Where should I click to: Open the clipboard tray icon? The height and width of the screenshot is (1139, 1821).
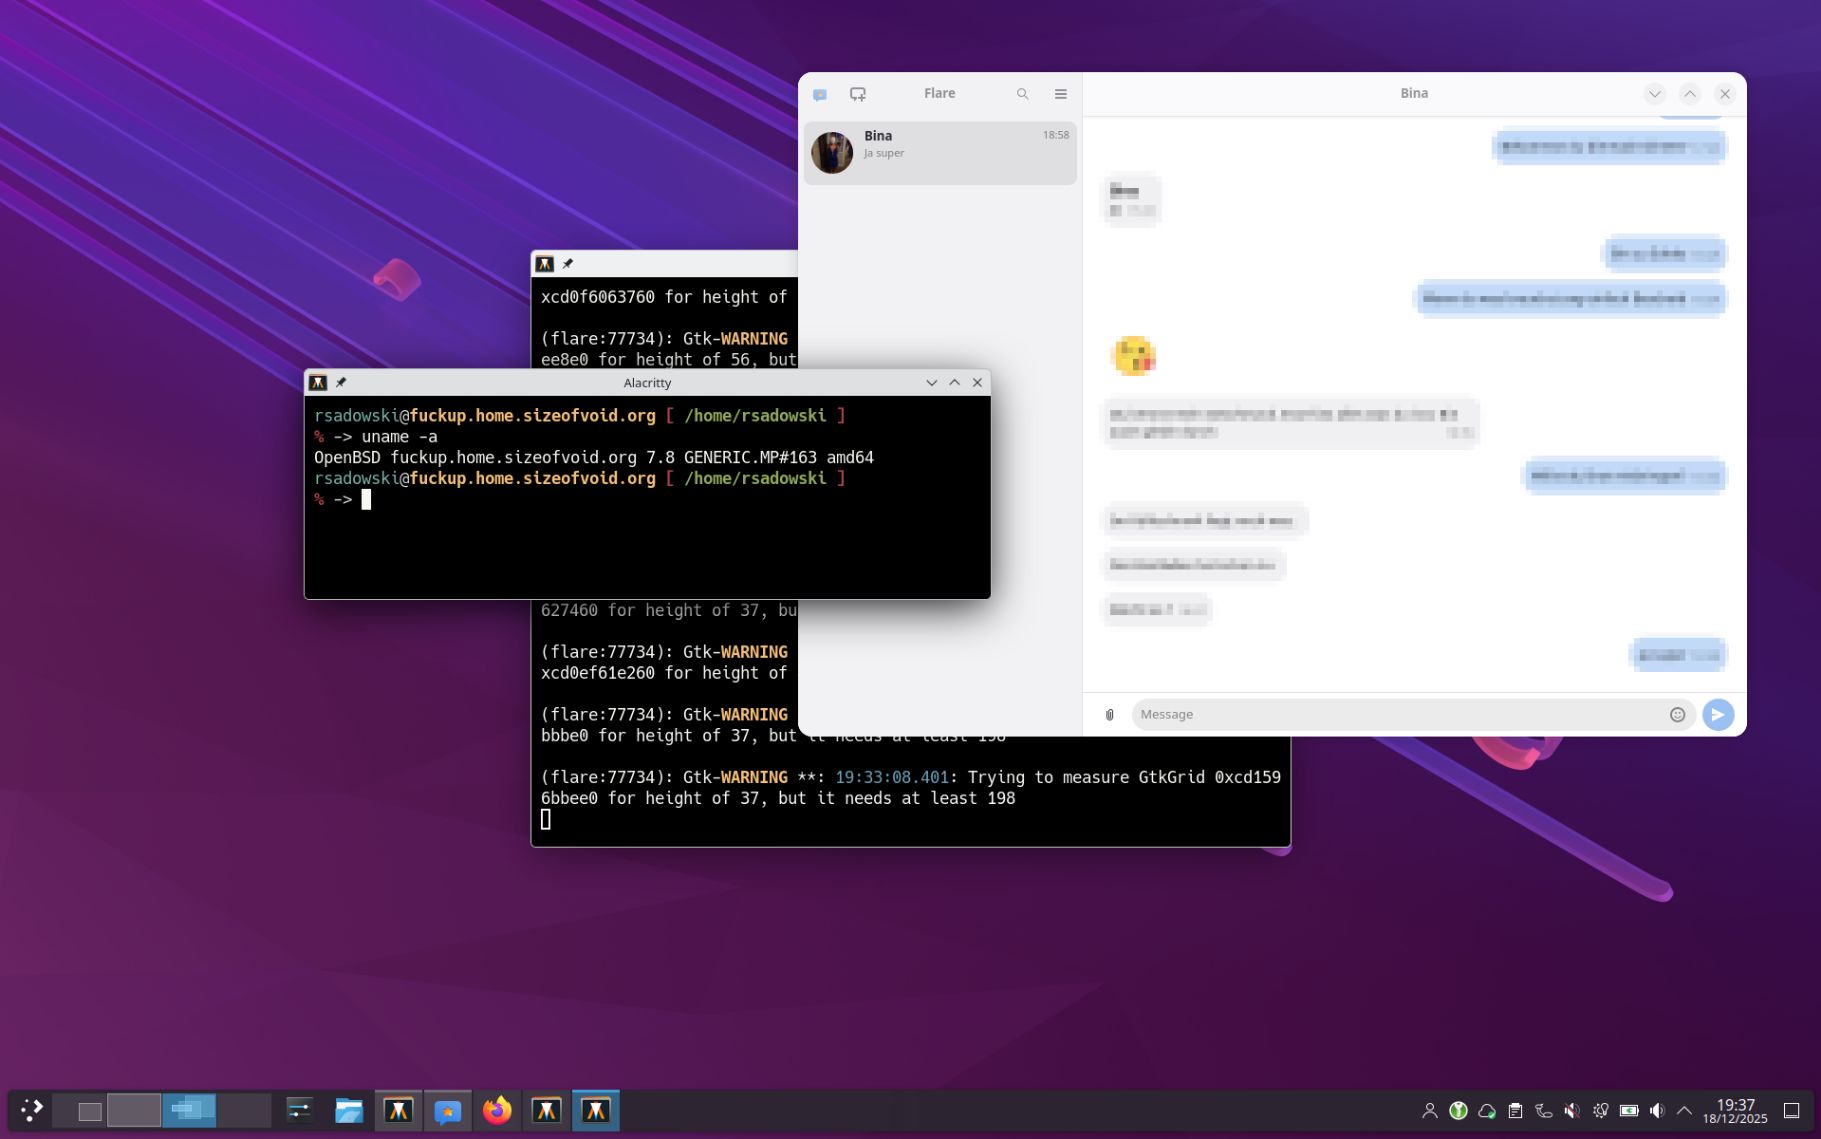(x=1515, y=1111)
